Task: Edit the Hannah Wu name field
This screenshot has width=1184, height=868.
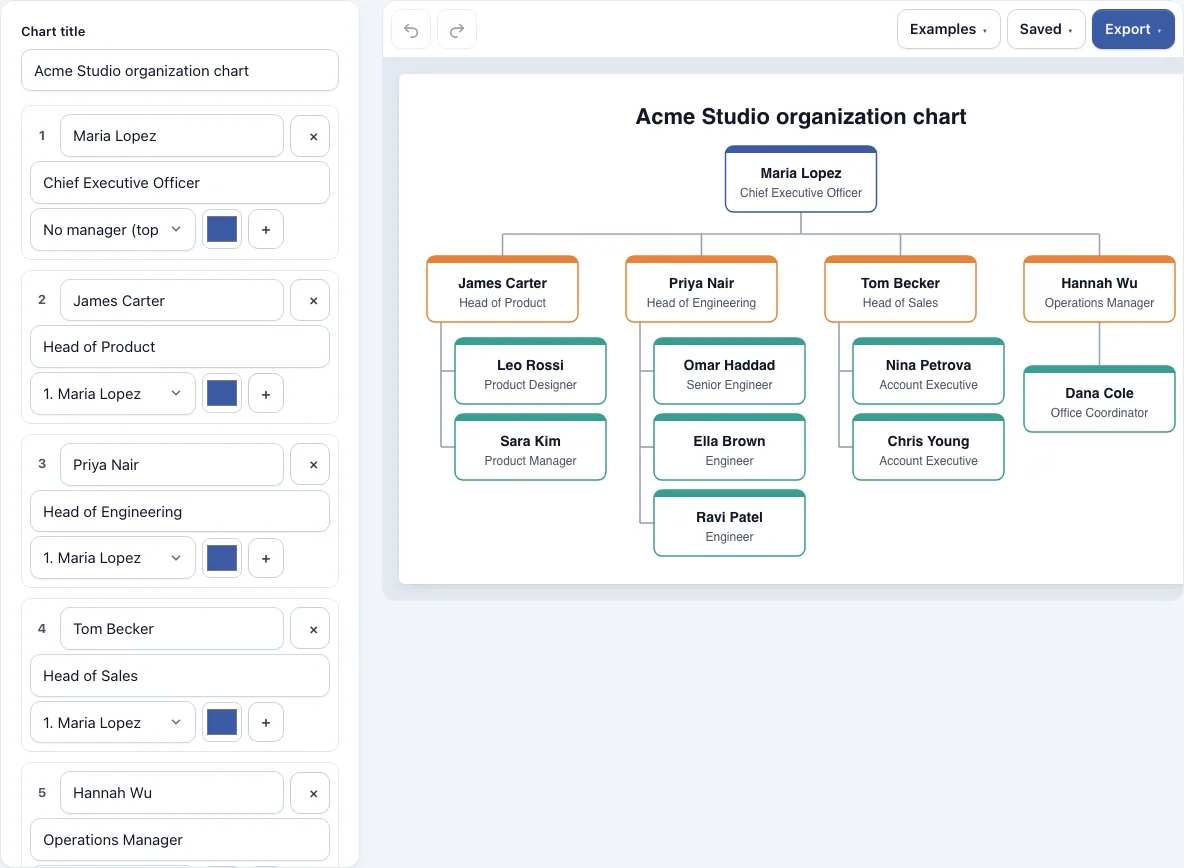Action: [x=171, y=793]
